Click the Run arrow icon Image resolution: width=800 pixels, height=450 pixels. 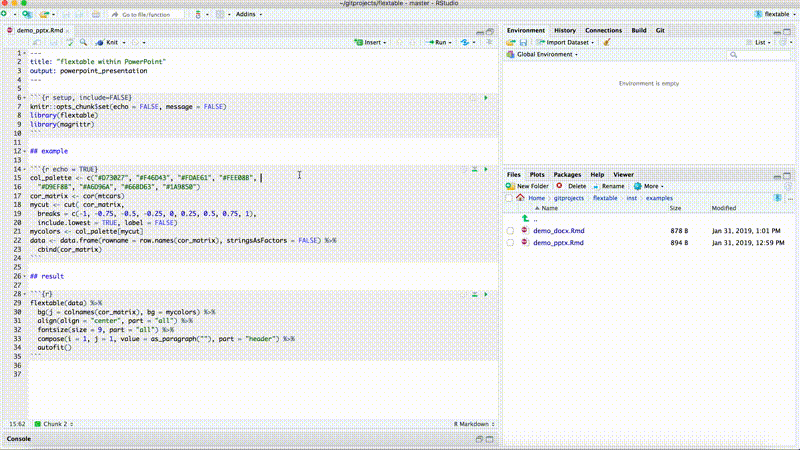[430, 42]
